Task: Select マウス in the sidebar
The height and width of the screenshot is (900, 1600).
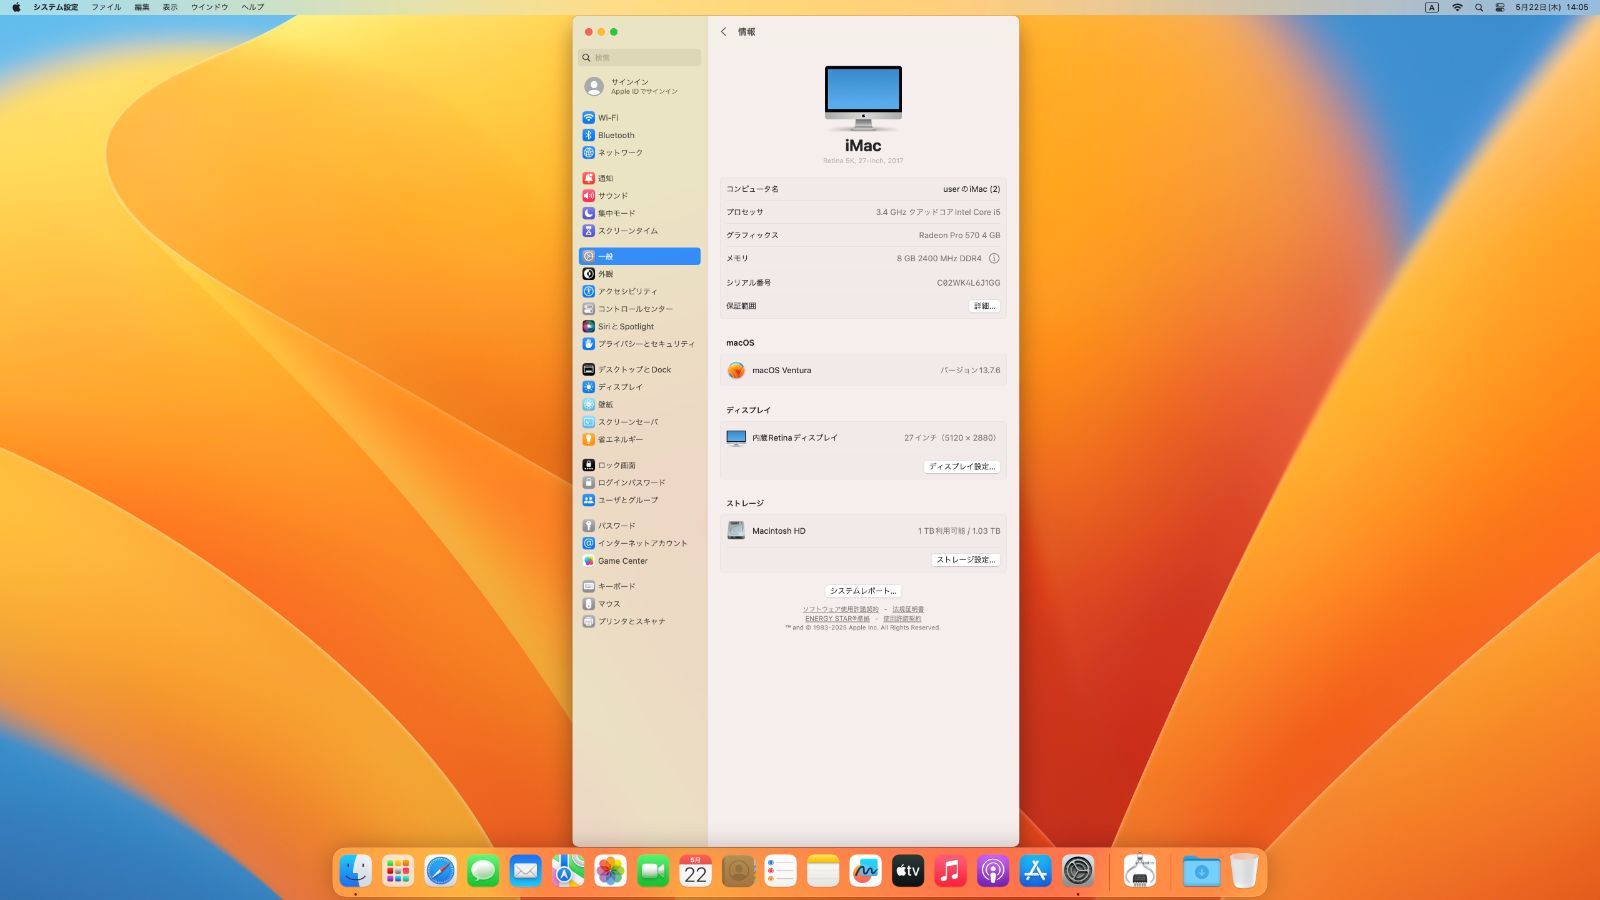Action: [640, 603]
